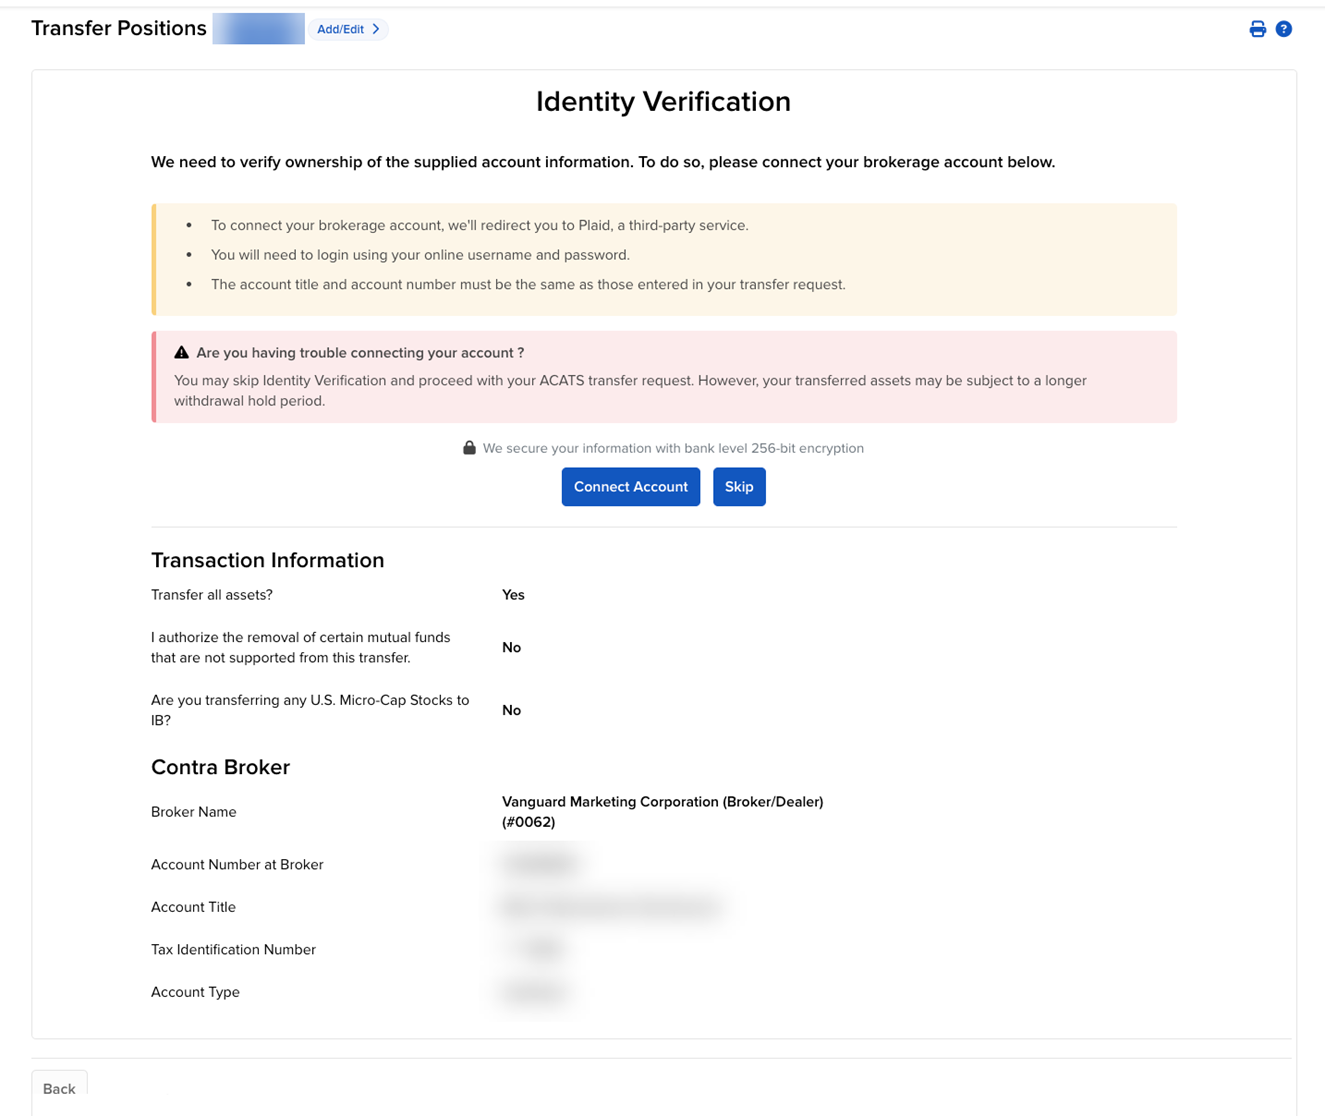This screenshot has width=1325, height=1116.
Task: Click the trouble-connecting warning banner
Action: (663, 377)
